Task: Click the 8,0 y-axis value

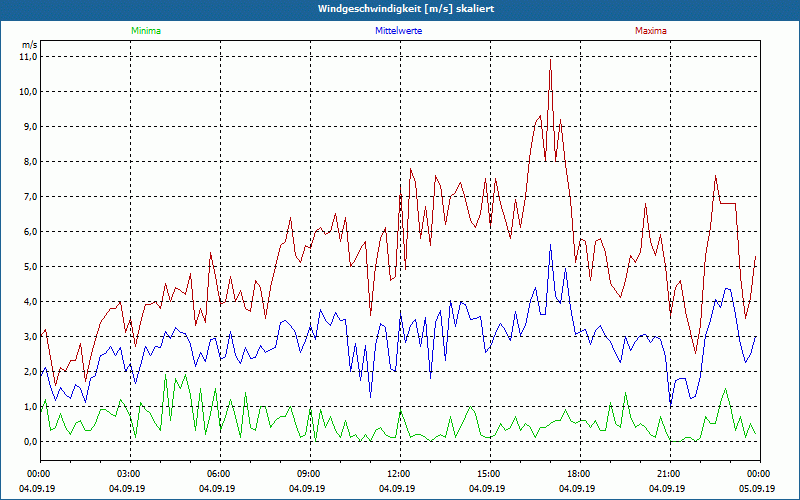Action: click(x=31, y=162)
